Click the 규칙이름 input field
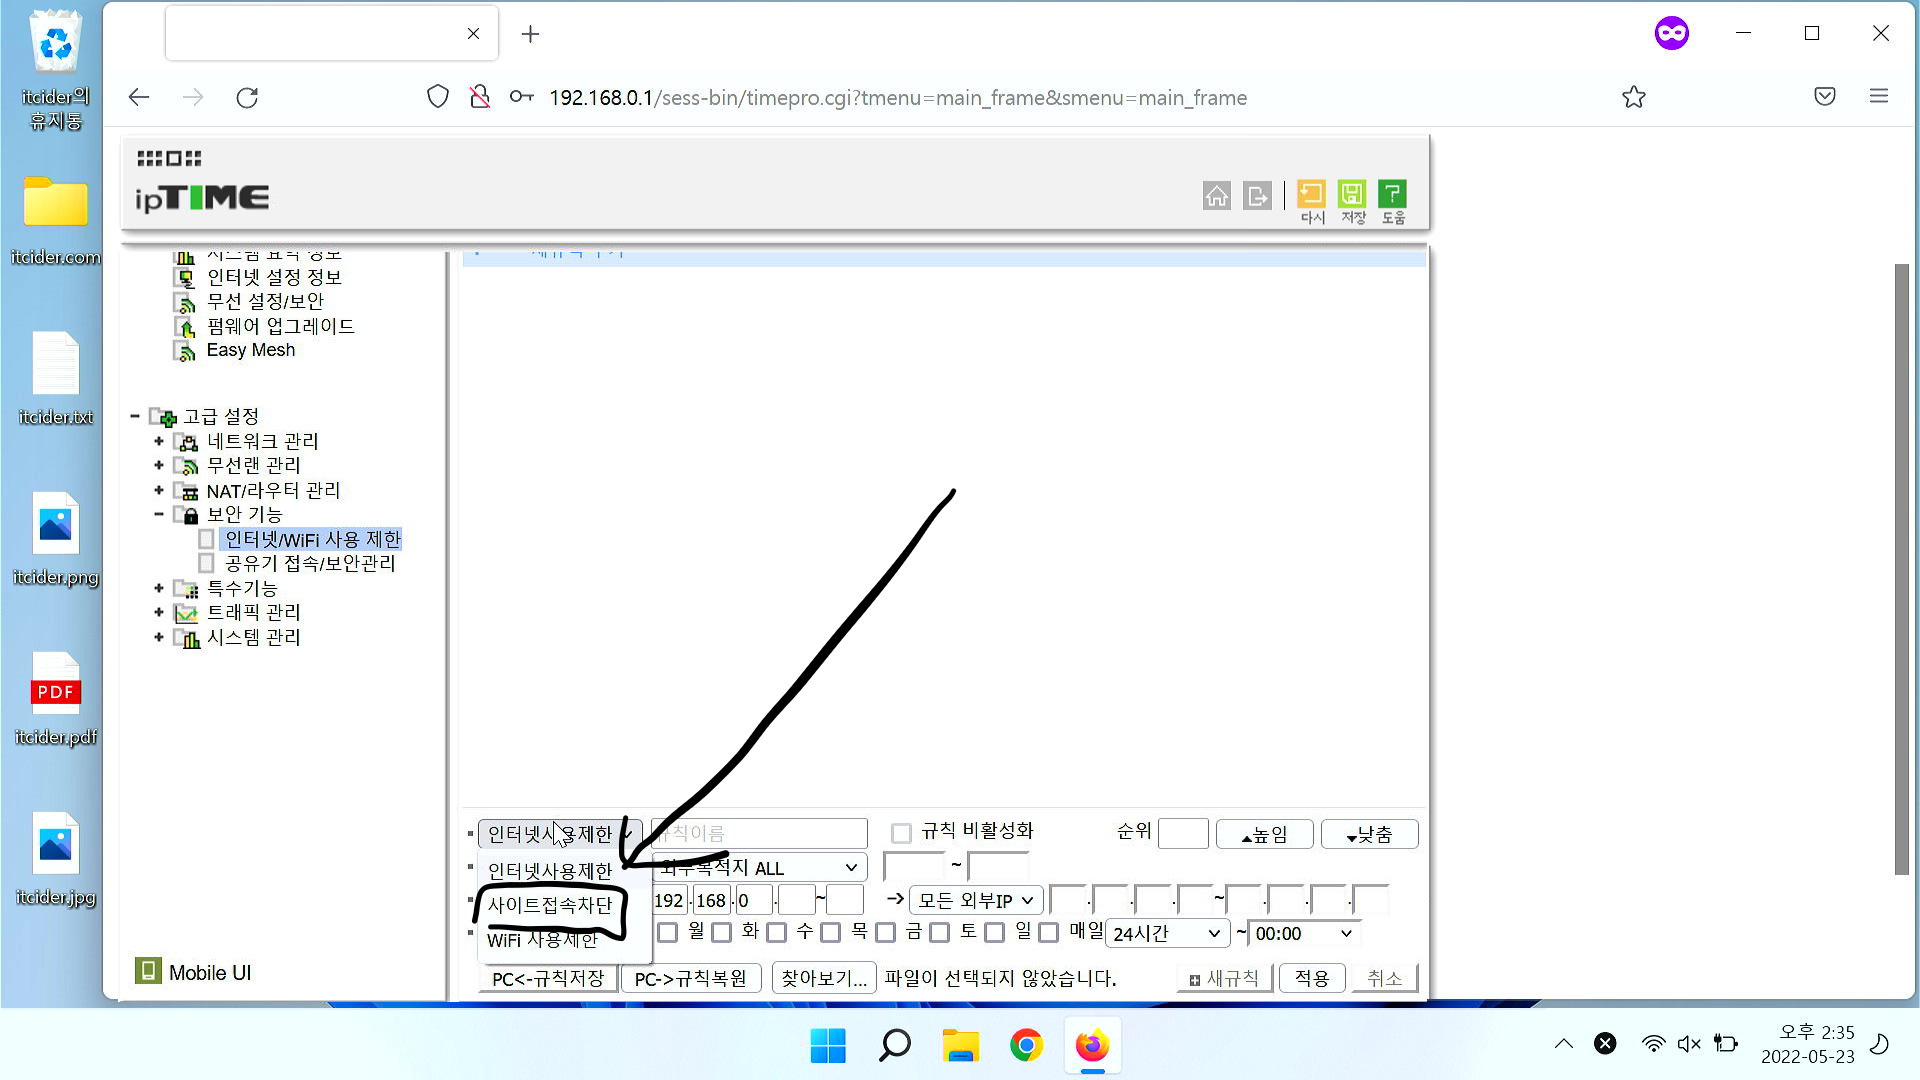 759,833
